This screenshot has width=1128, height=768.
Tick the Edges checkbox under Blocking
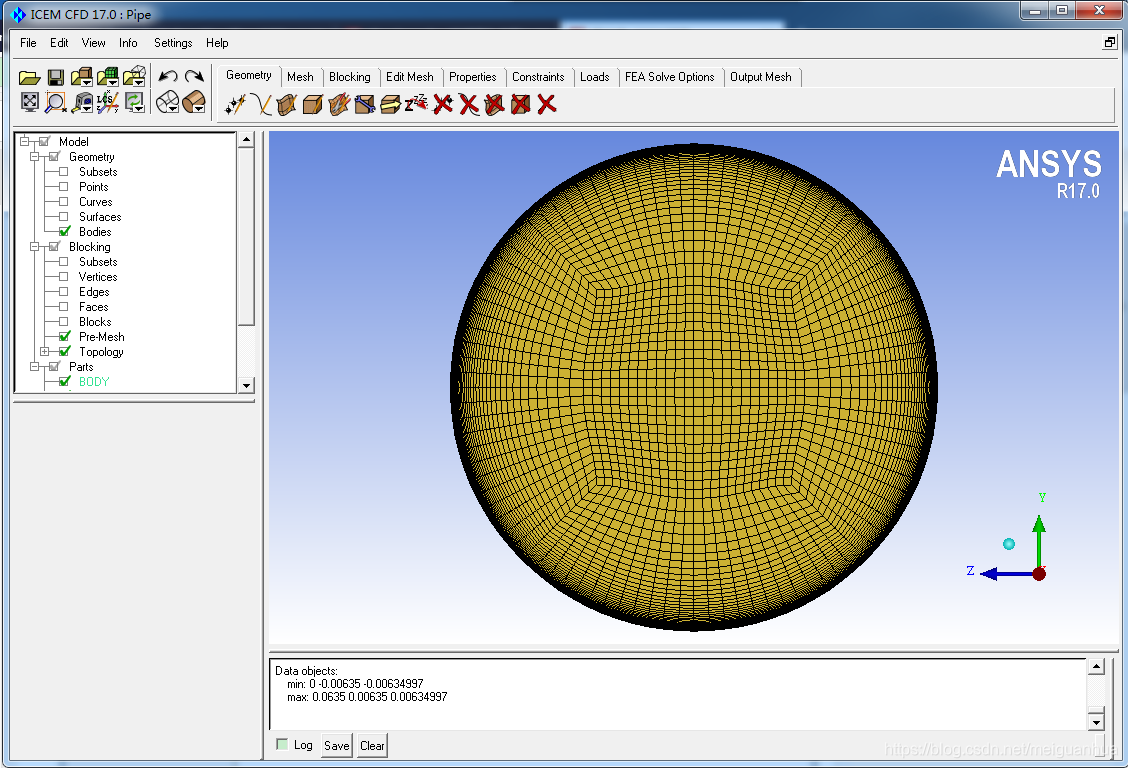tap(64, 292)
